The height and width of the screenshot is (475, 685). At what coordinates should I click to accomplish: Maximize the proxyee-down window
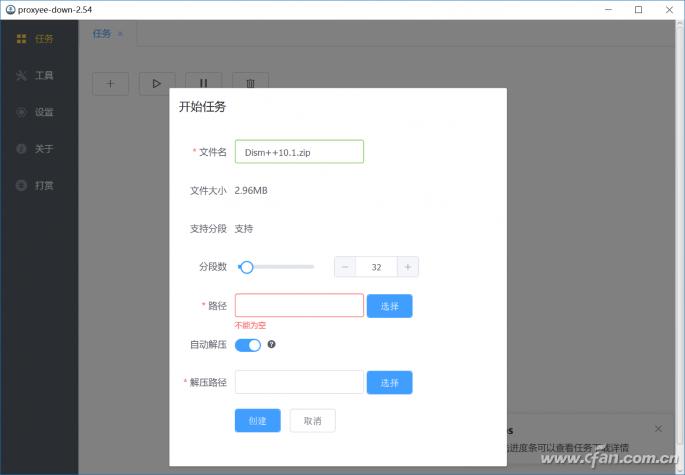pos(639,10)
